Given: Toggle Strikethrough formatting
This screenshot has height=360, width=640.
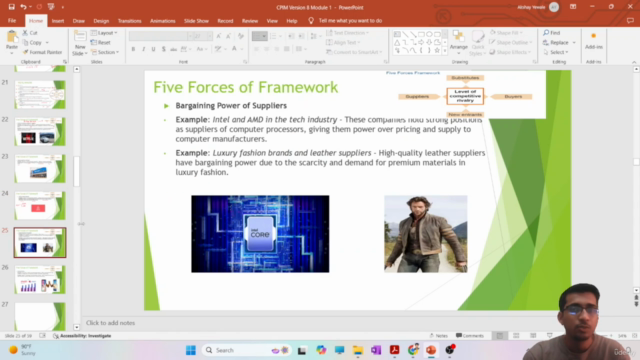Looking at the screenshot, I should pyautogui.click(x=173, y=49).
